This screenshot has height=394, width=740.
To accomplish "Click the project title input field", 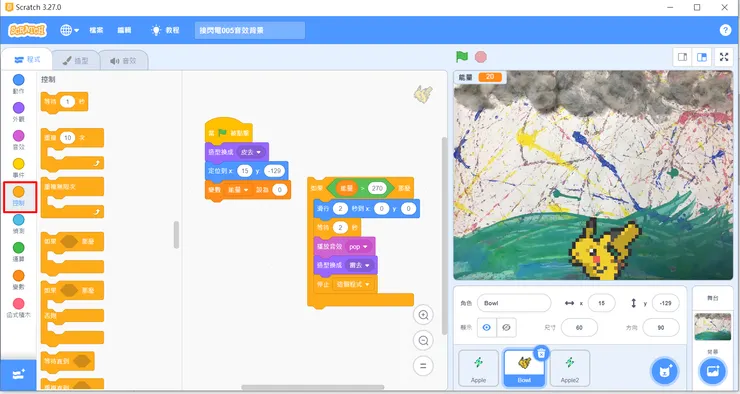I will tap(250, 30).
